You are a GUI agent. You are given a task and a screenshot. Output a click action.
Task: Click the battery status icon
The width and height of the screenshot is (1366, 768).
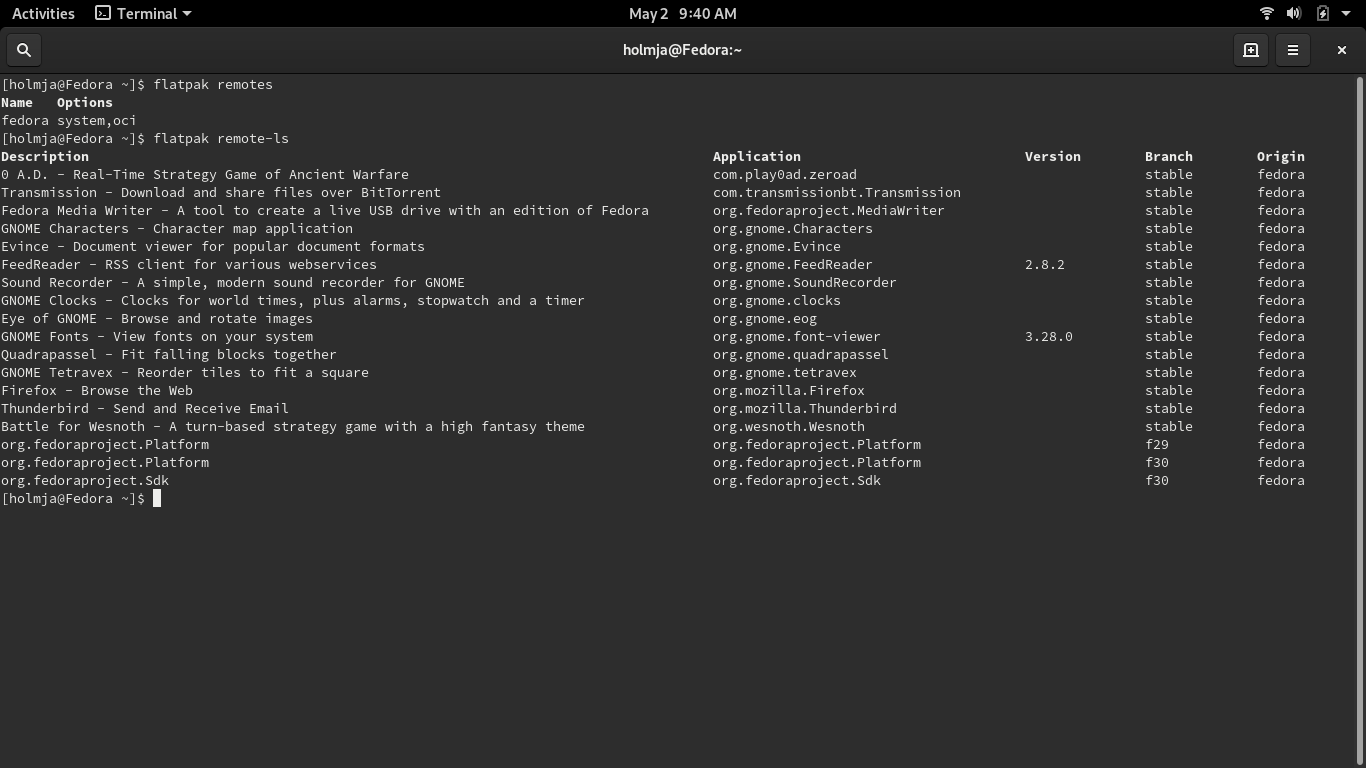click(1322, 13)
